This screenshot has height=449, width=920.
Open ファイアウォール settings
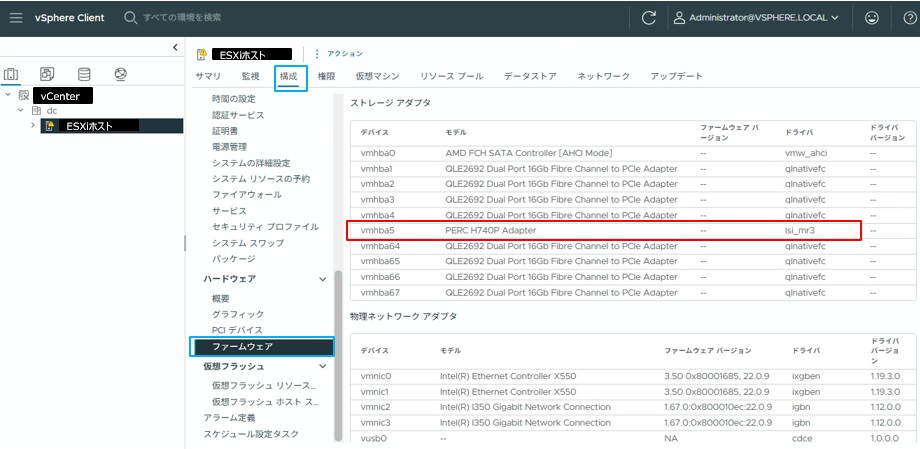[246, 194]
